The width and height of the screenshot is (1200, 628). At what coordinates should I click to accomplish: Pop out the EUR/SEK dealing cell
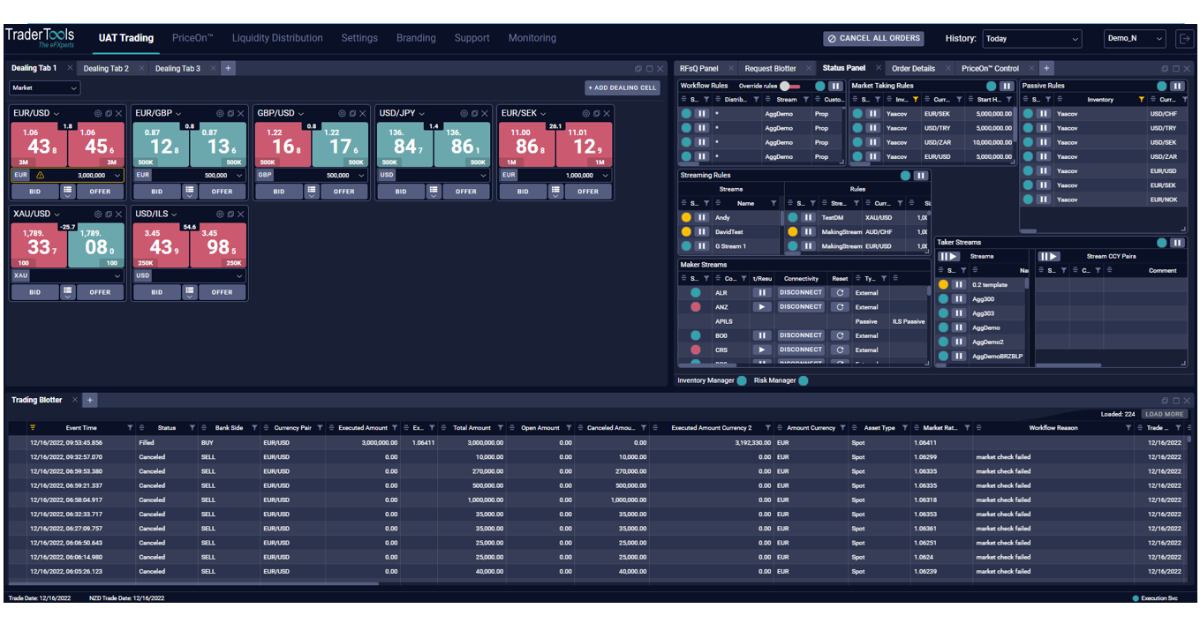click(596, 114)
